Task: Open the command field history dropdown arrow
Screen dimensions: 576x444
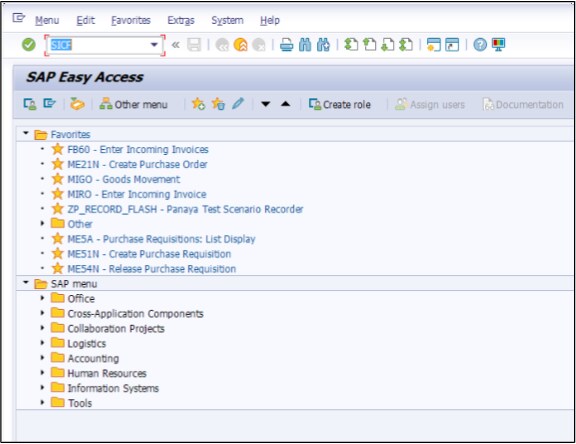Action: tap(154, 45)
